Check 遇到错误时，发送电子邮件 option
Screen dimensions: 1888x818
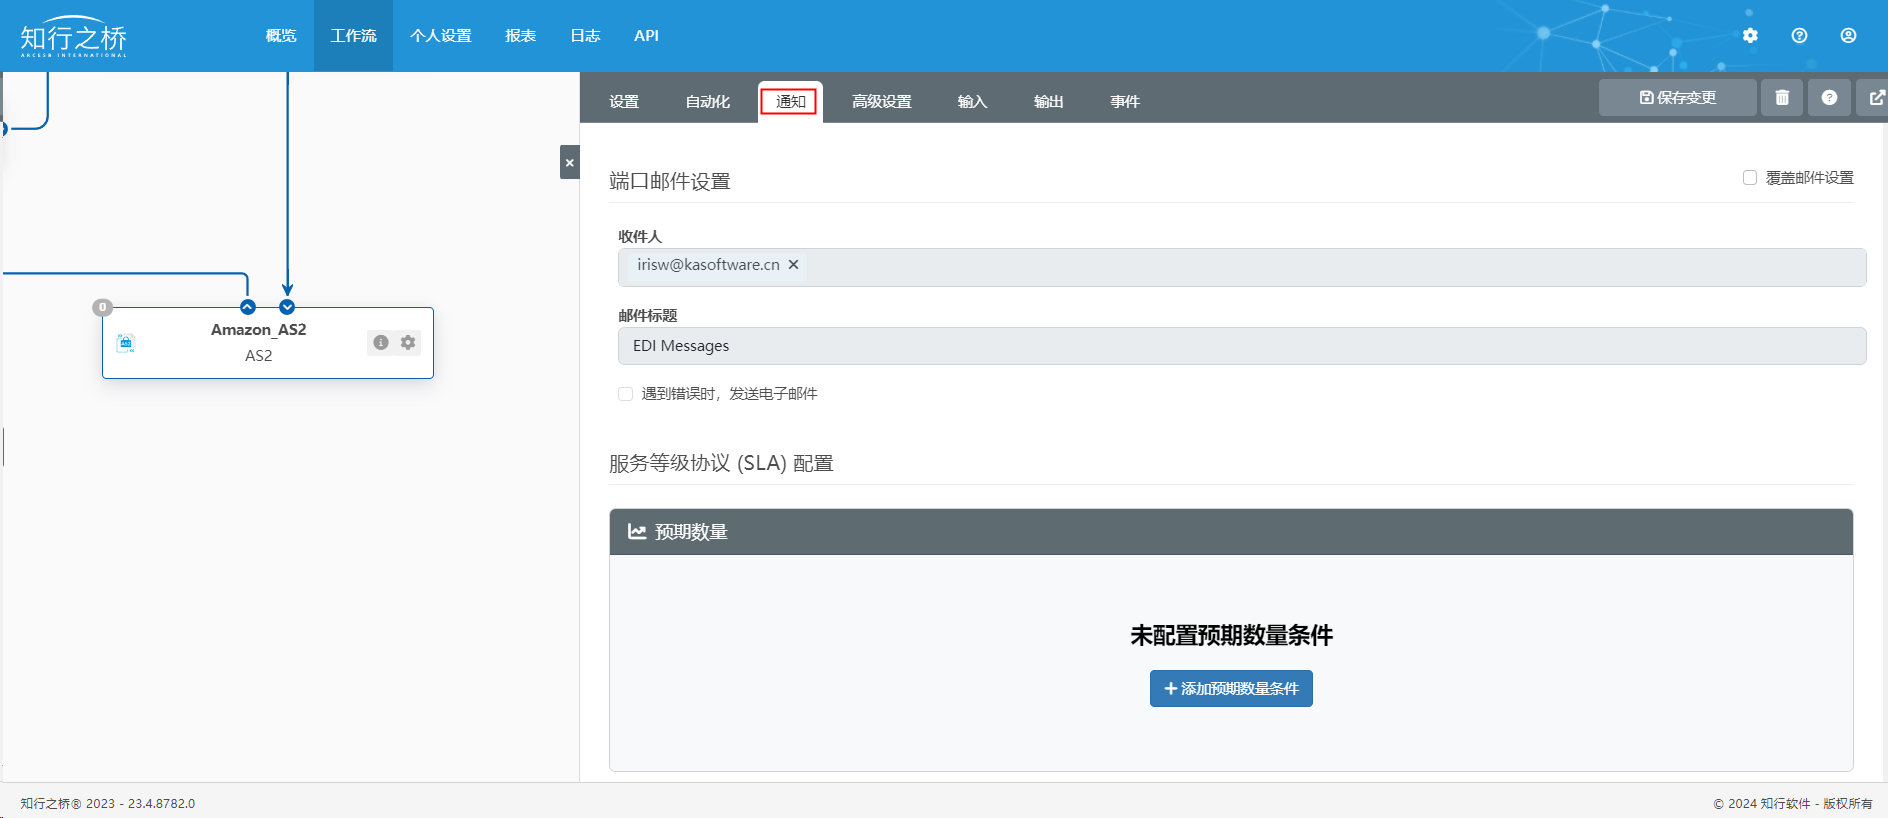[x=626, y=394]
